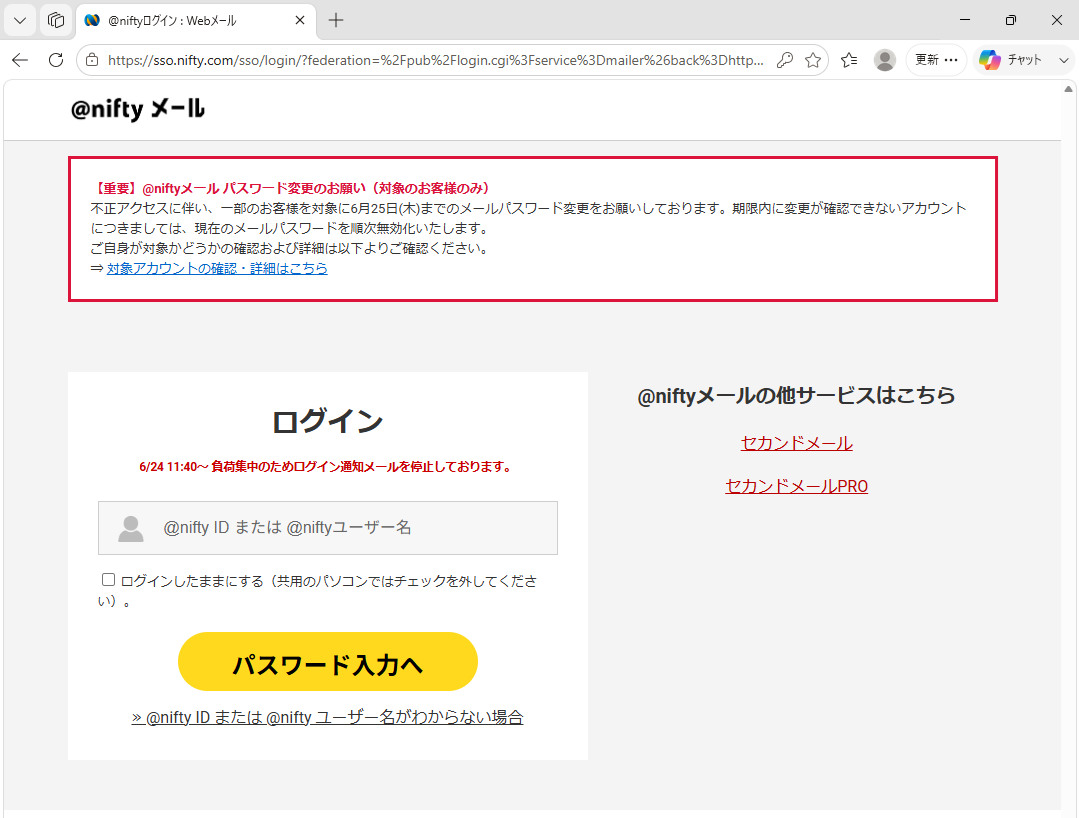Click the 【重要】パスワード変更のお願い title

(x=290, y=189)
